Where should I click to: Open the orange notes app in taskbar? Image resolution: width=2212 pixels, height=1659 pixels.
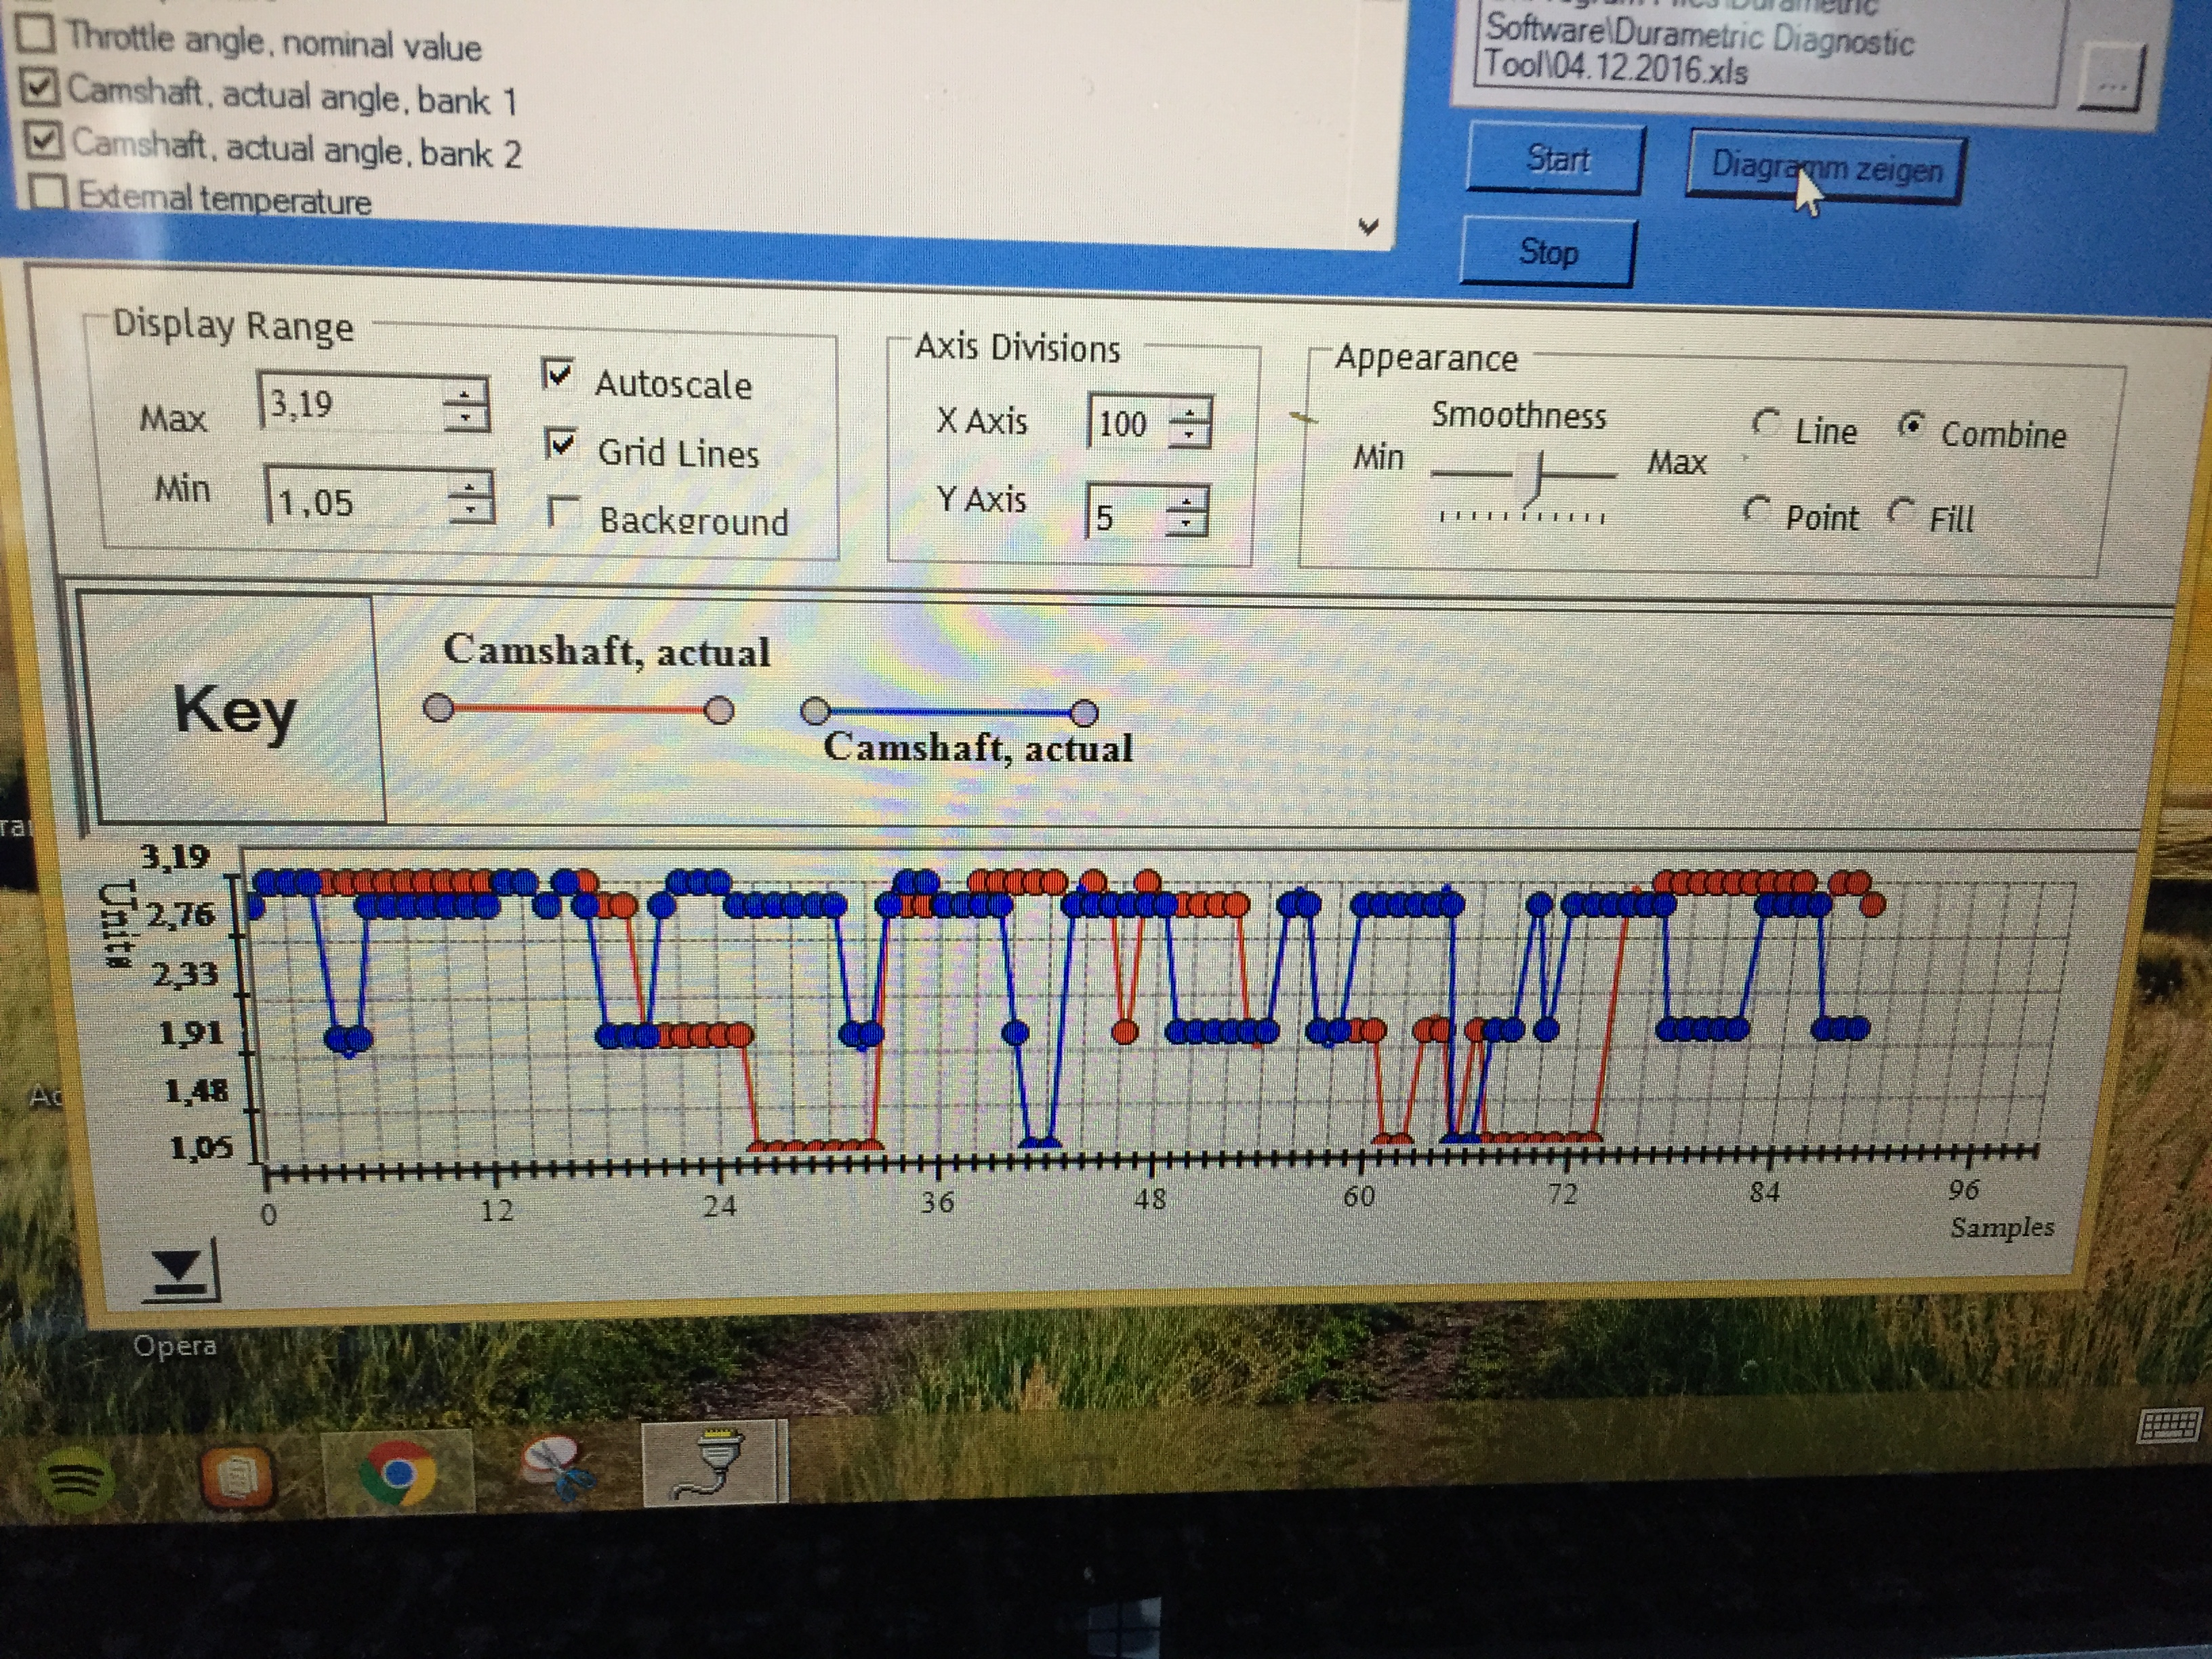point(238,1476)
